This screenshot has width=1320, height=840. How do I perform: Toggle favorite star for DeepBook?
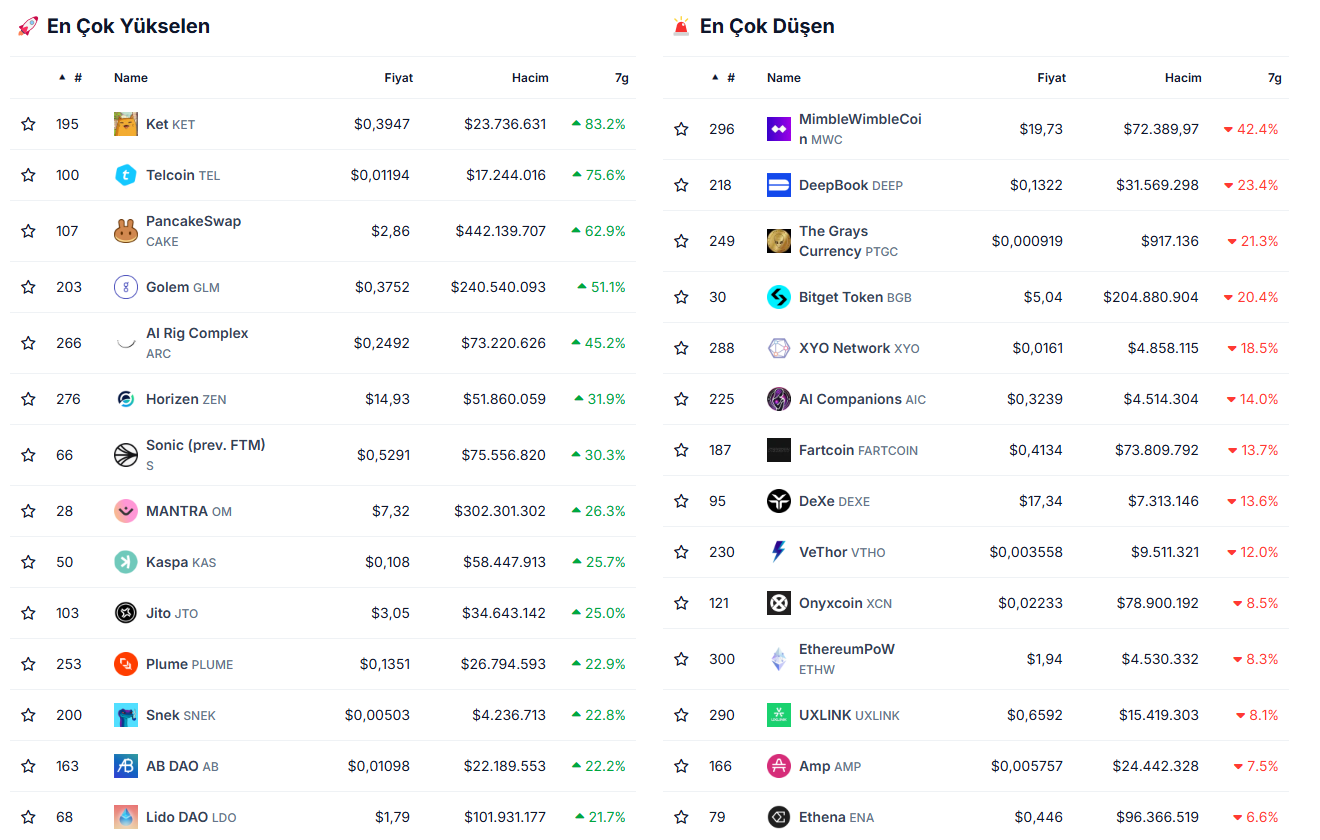tap(681, 185)
